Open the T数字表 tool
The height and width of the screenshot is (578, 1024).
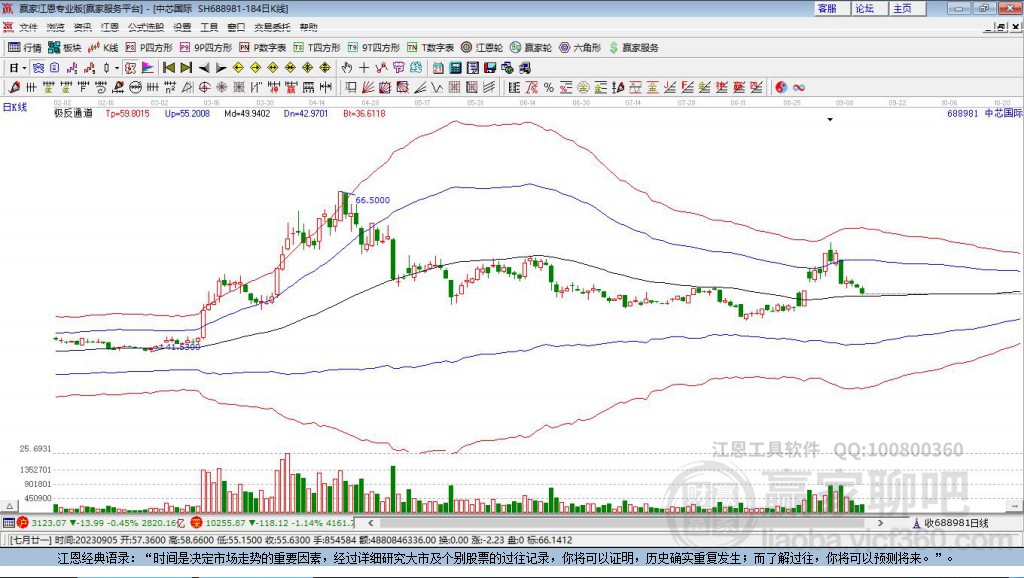[x=430, y=48]
